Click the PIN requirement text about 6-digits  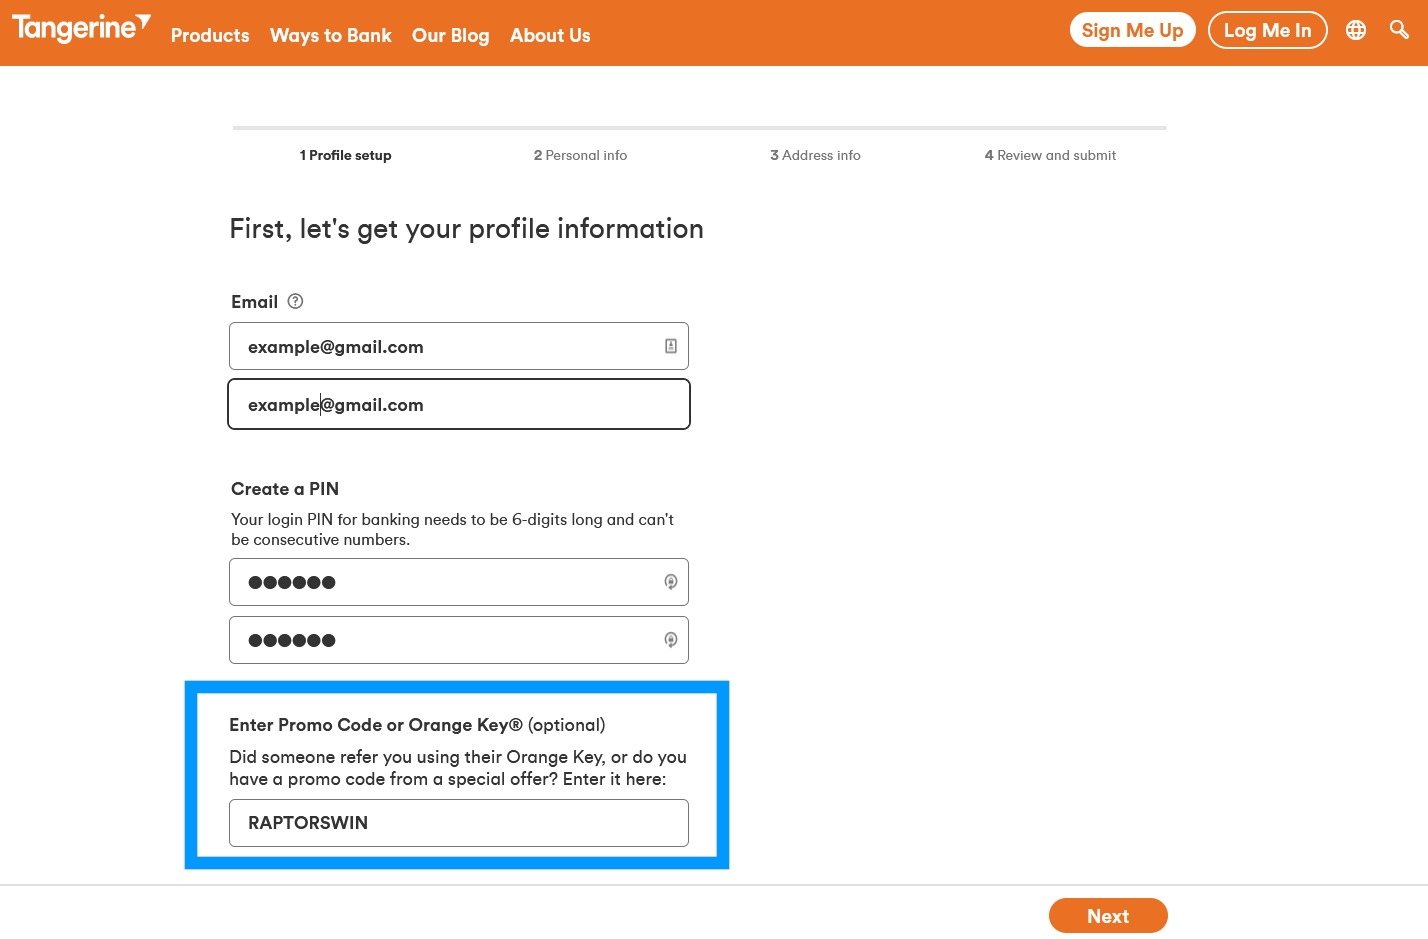(x=453, y=529)
